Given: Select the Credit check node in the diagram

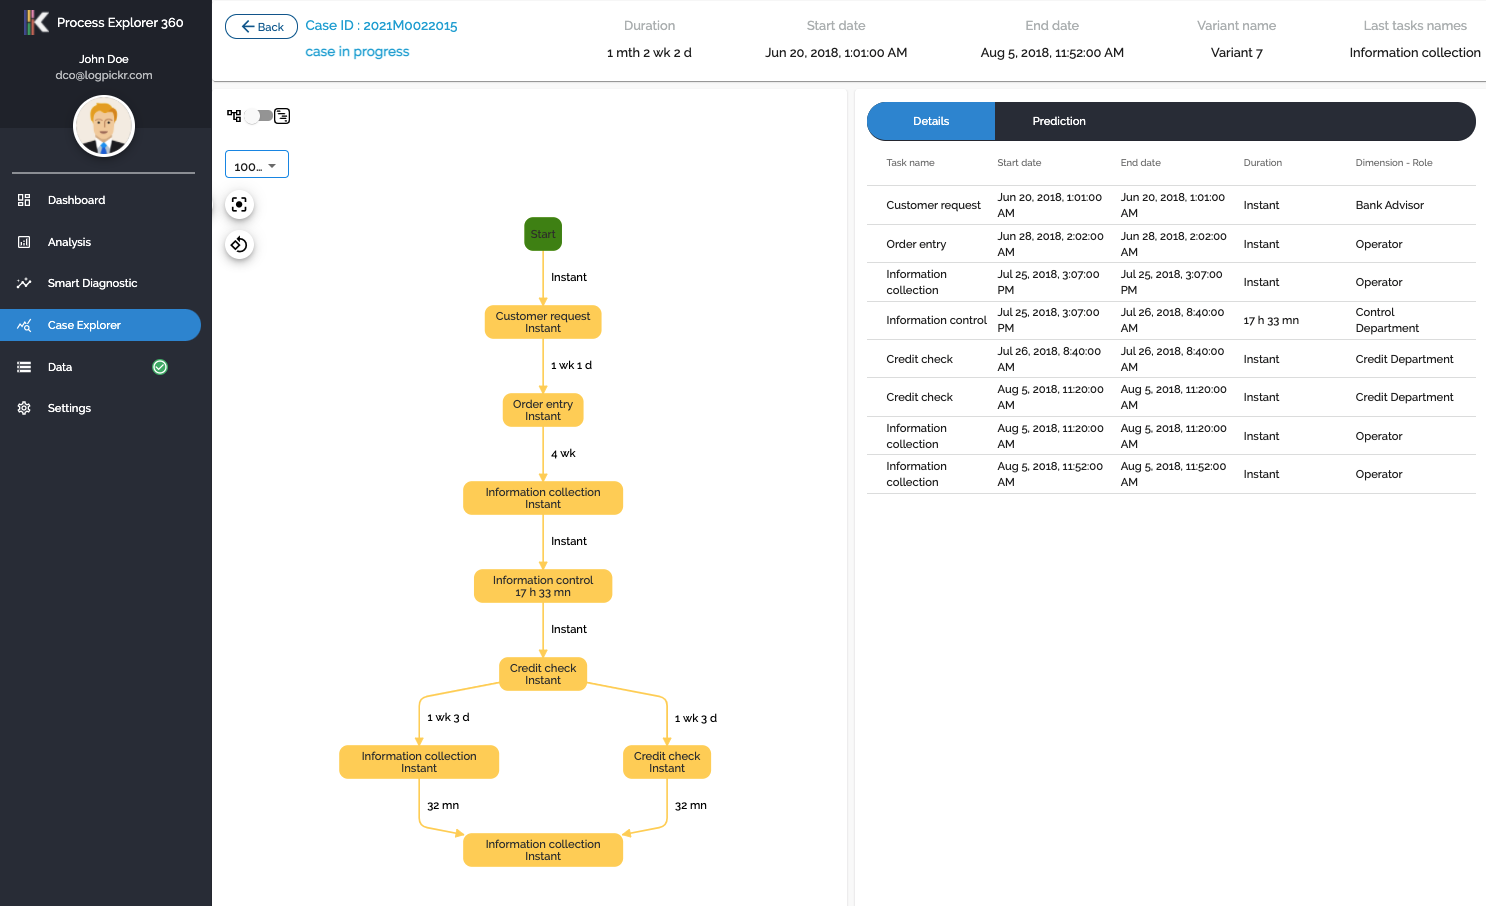Looking at the screenshot, I should [x=542, y=674].
